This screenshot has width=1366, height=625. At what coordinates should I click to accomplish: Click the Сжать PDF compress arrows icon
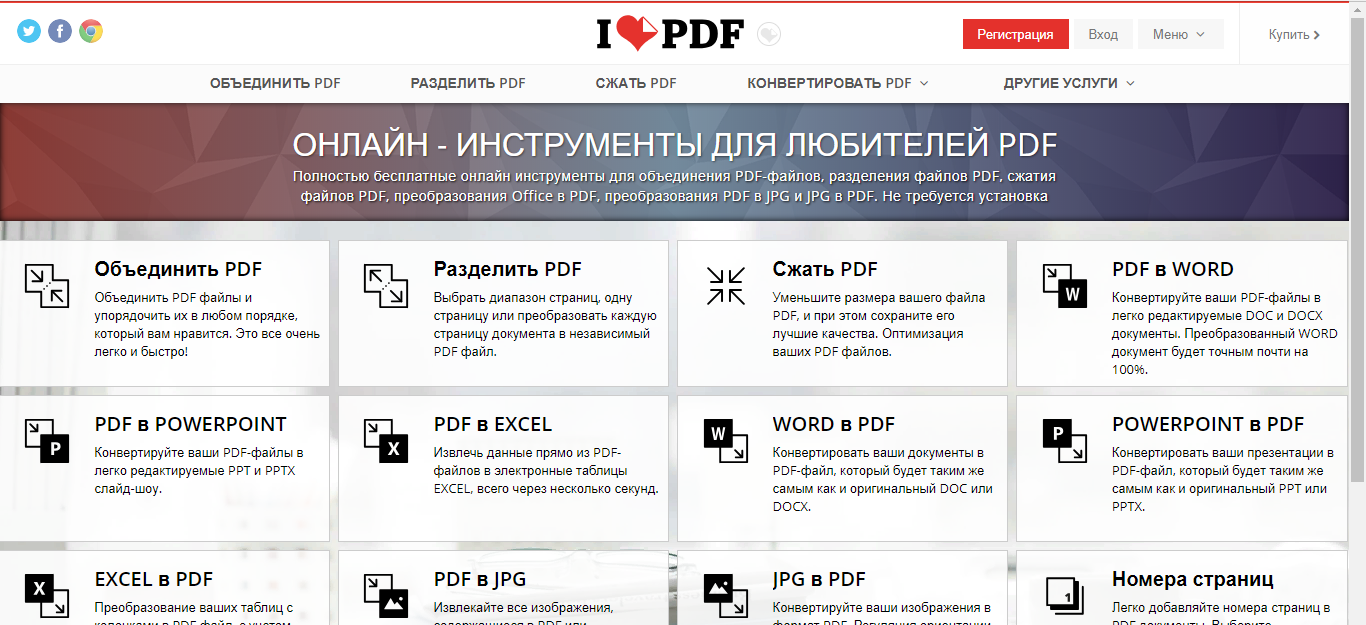point(725,285)
